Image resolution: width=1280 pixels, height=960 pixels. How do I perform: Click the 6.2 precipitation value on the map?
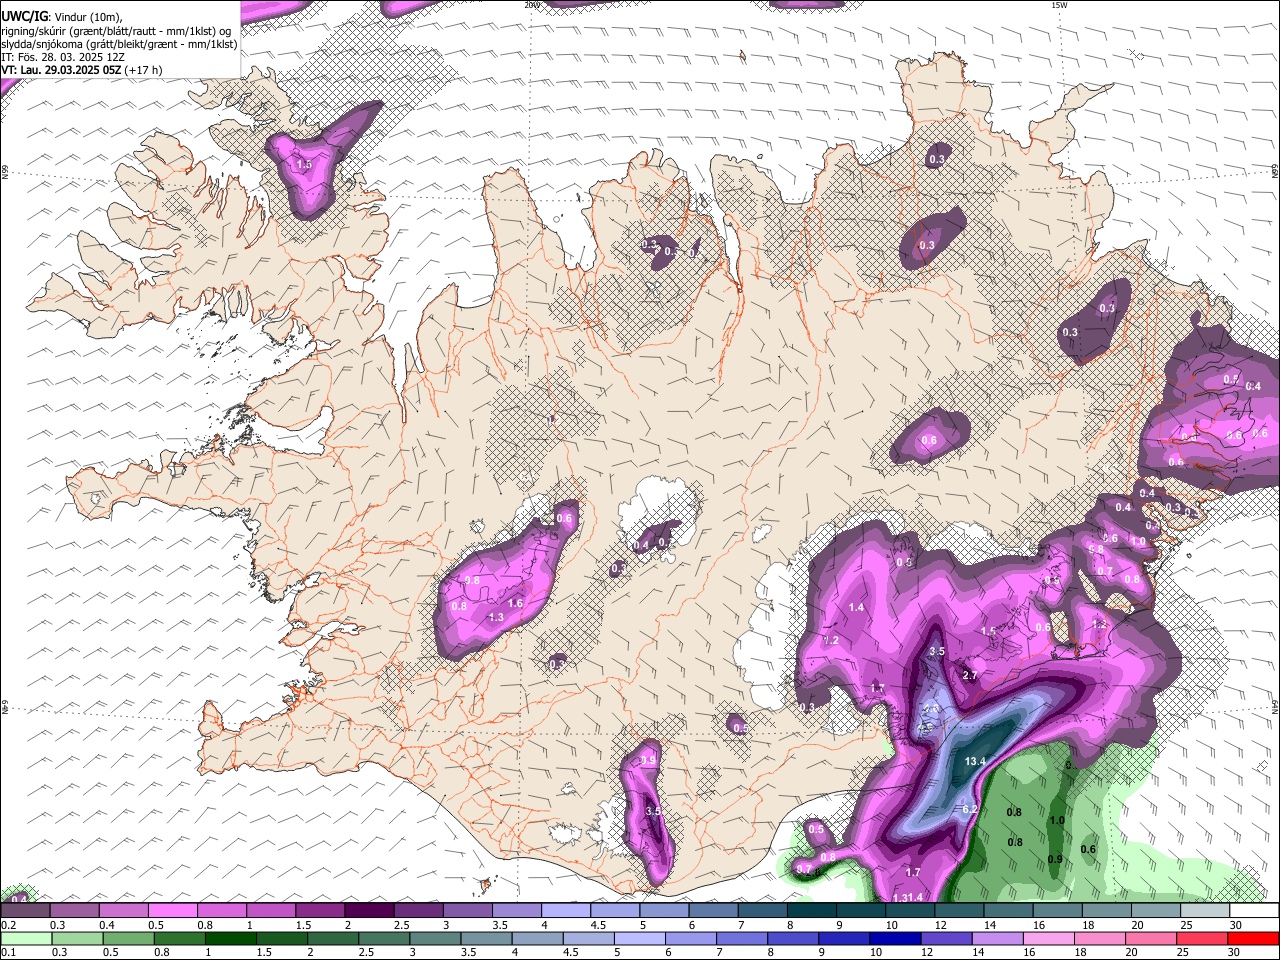click(x=969, y=809)
